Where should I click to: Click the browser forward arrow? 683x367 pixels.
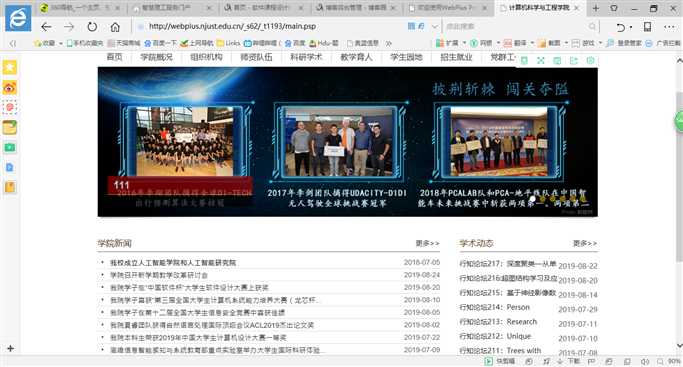click(69, 27)
